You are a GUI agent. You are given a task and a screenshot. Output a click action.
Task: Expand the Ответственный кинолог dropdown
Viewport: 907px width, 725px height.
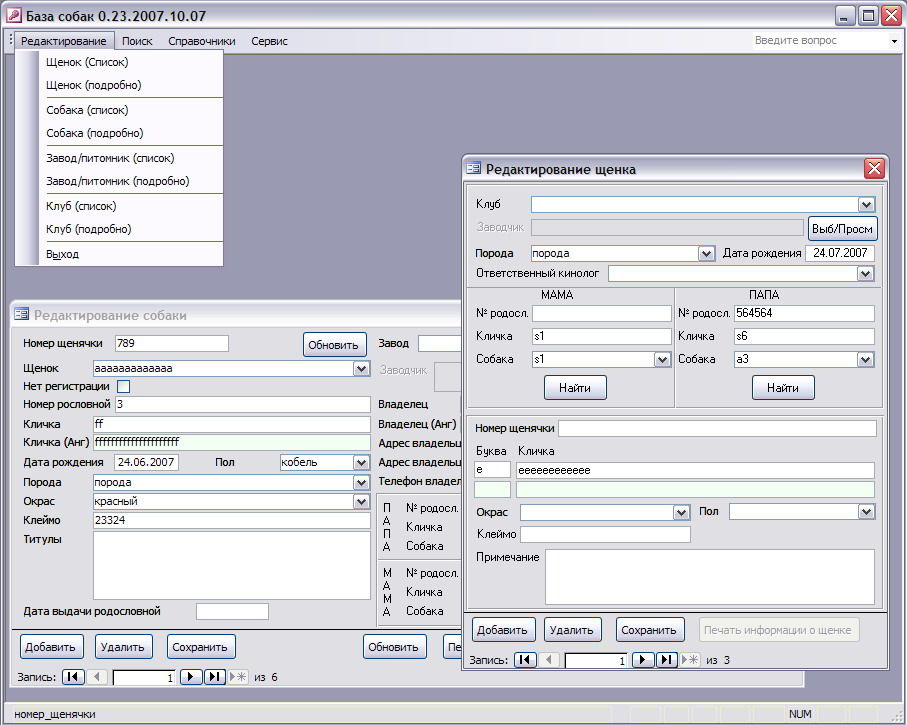(865, 273)
